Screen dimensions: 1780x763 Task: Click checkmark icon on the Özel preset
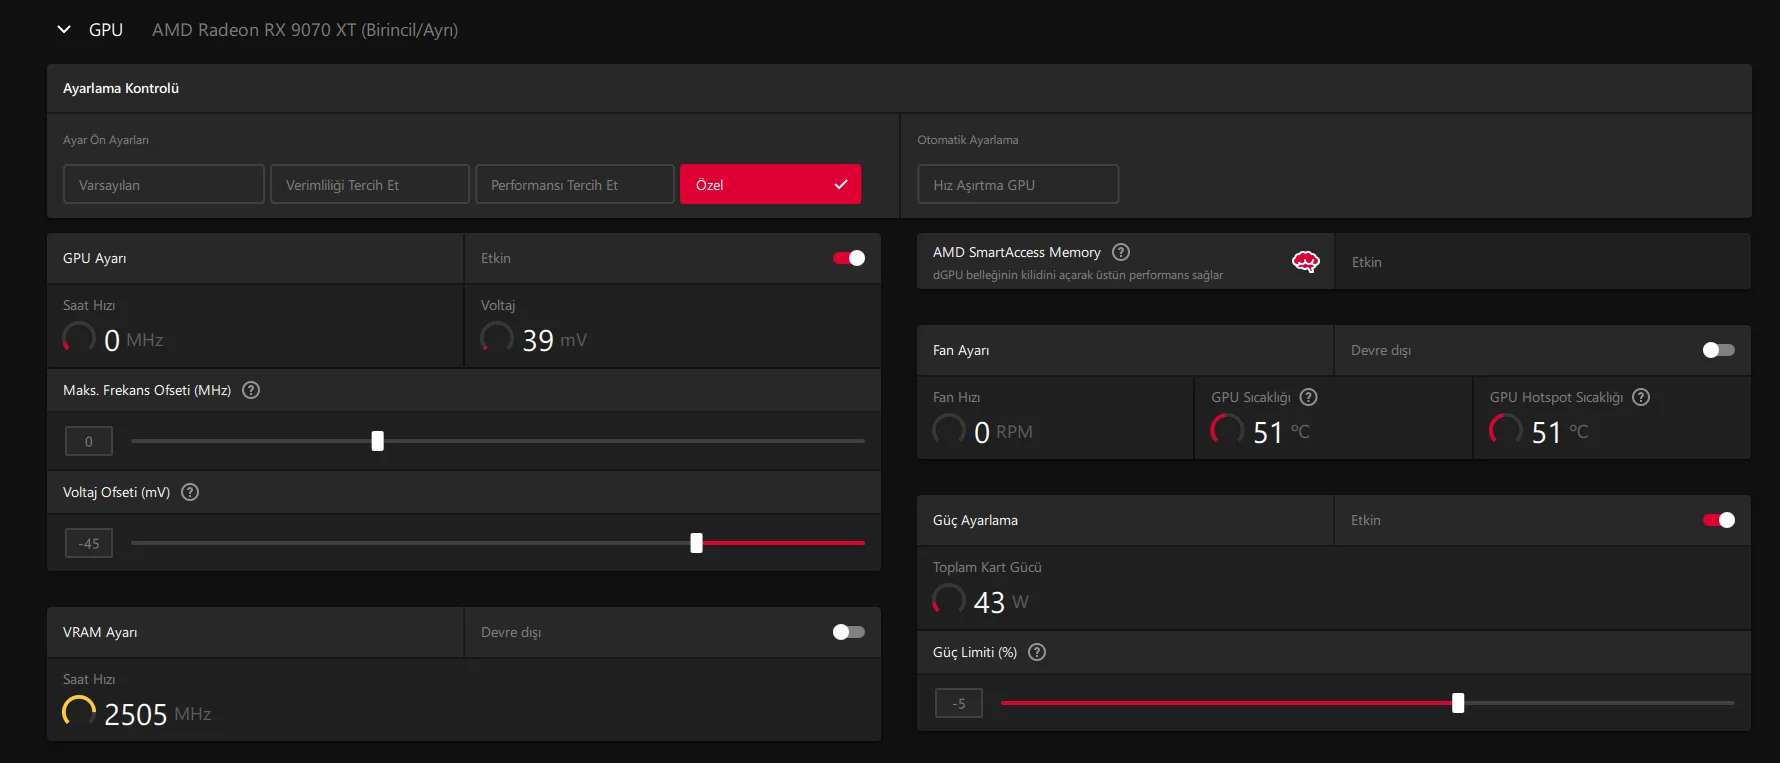point(840,185)
